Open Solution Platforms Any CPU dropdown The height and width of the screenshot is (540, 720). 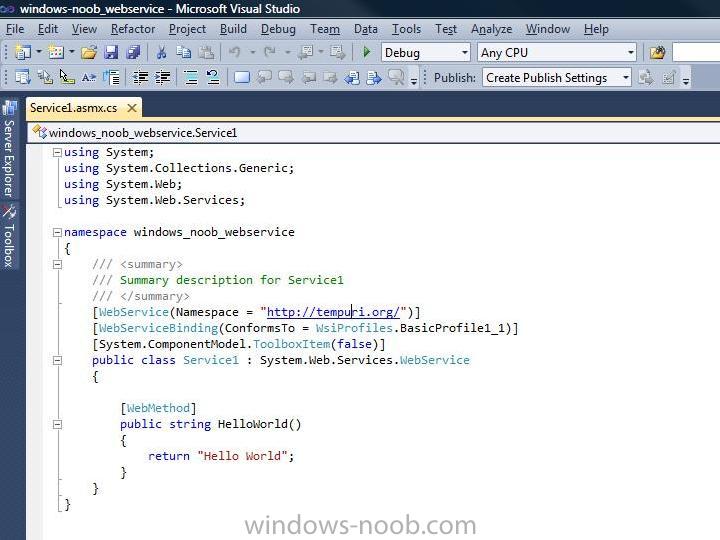tap(557, 52)
